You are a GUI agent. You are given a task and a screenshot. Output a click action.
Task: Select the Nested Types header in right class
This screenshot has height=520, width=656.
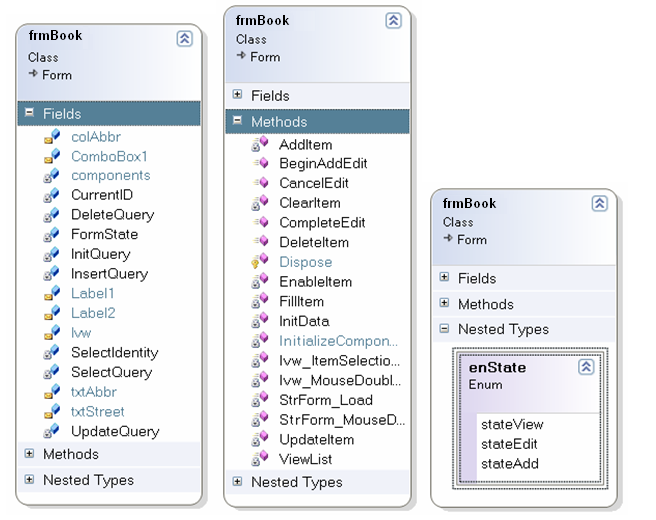coord(503,329)
